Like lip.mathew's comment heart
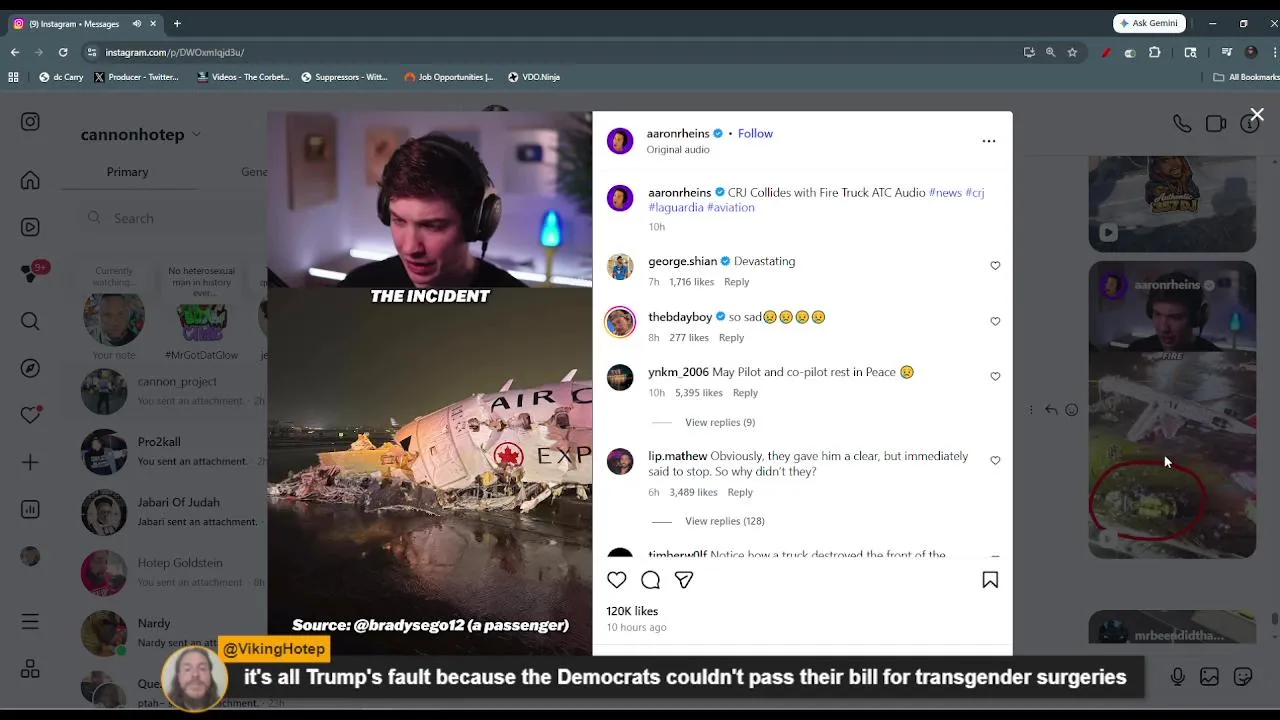The width and height of the screenshot is (1280, 720). tap(995, 461)
